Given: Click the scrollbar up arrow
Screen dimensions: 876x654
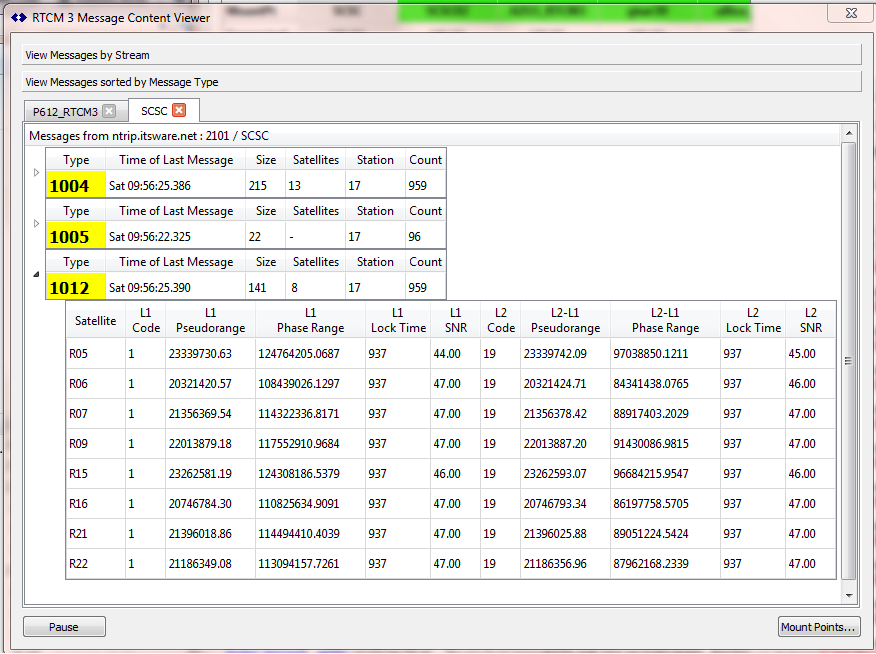Looking at the screenshot, I should pyautogui.click(x=849, y=133).
